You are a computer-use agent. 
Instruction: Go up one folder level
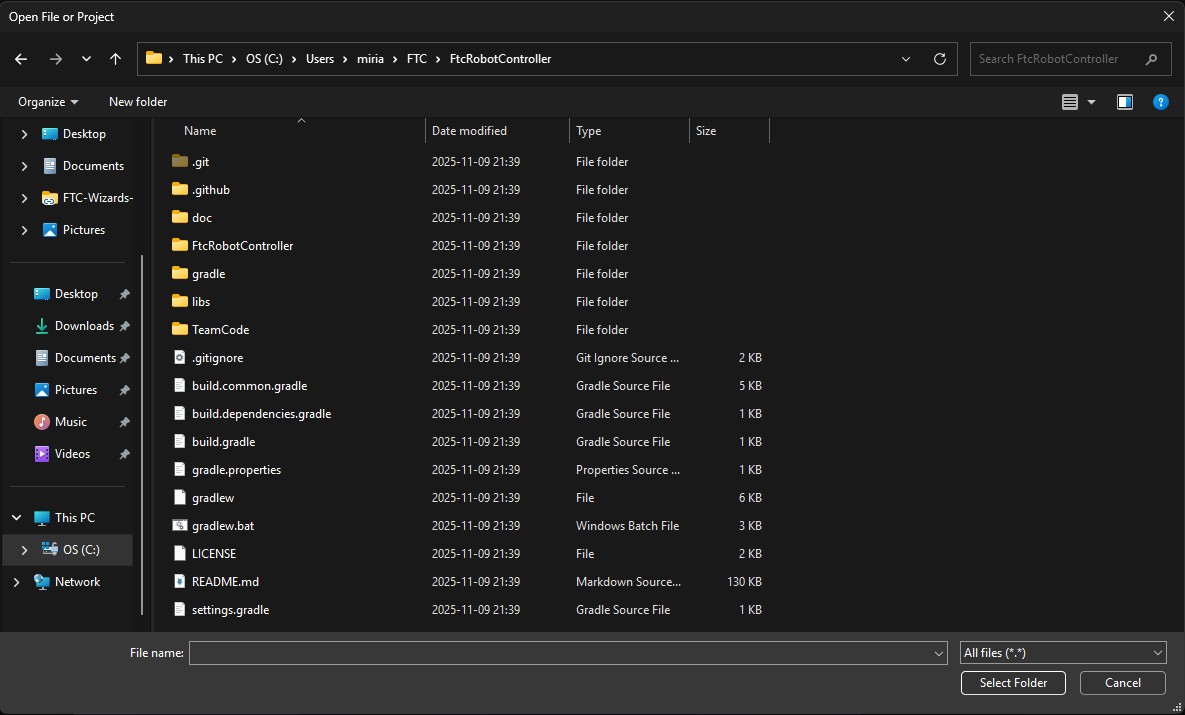click(x=115, y=59)
